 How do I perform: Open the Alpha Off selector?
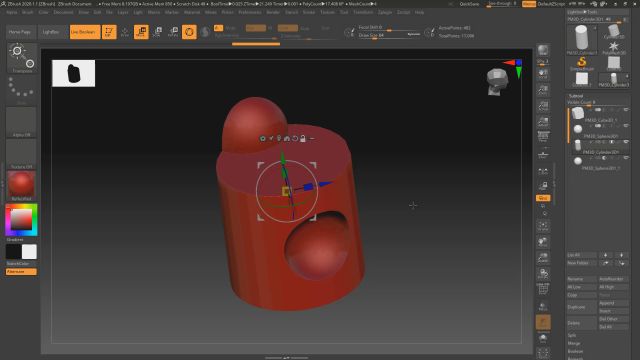(x=22, y=122)
